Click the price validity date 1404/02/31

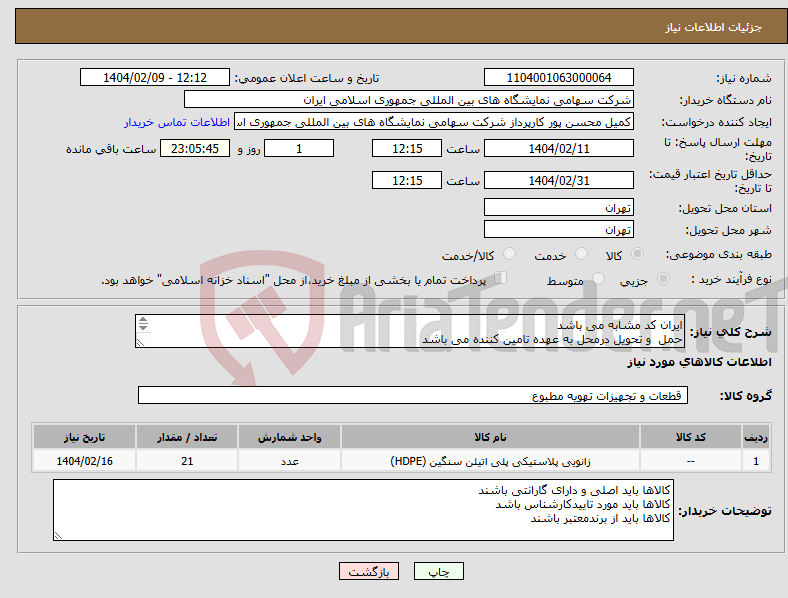coord(558,180)
